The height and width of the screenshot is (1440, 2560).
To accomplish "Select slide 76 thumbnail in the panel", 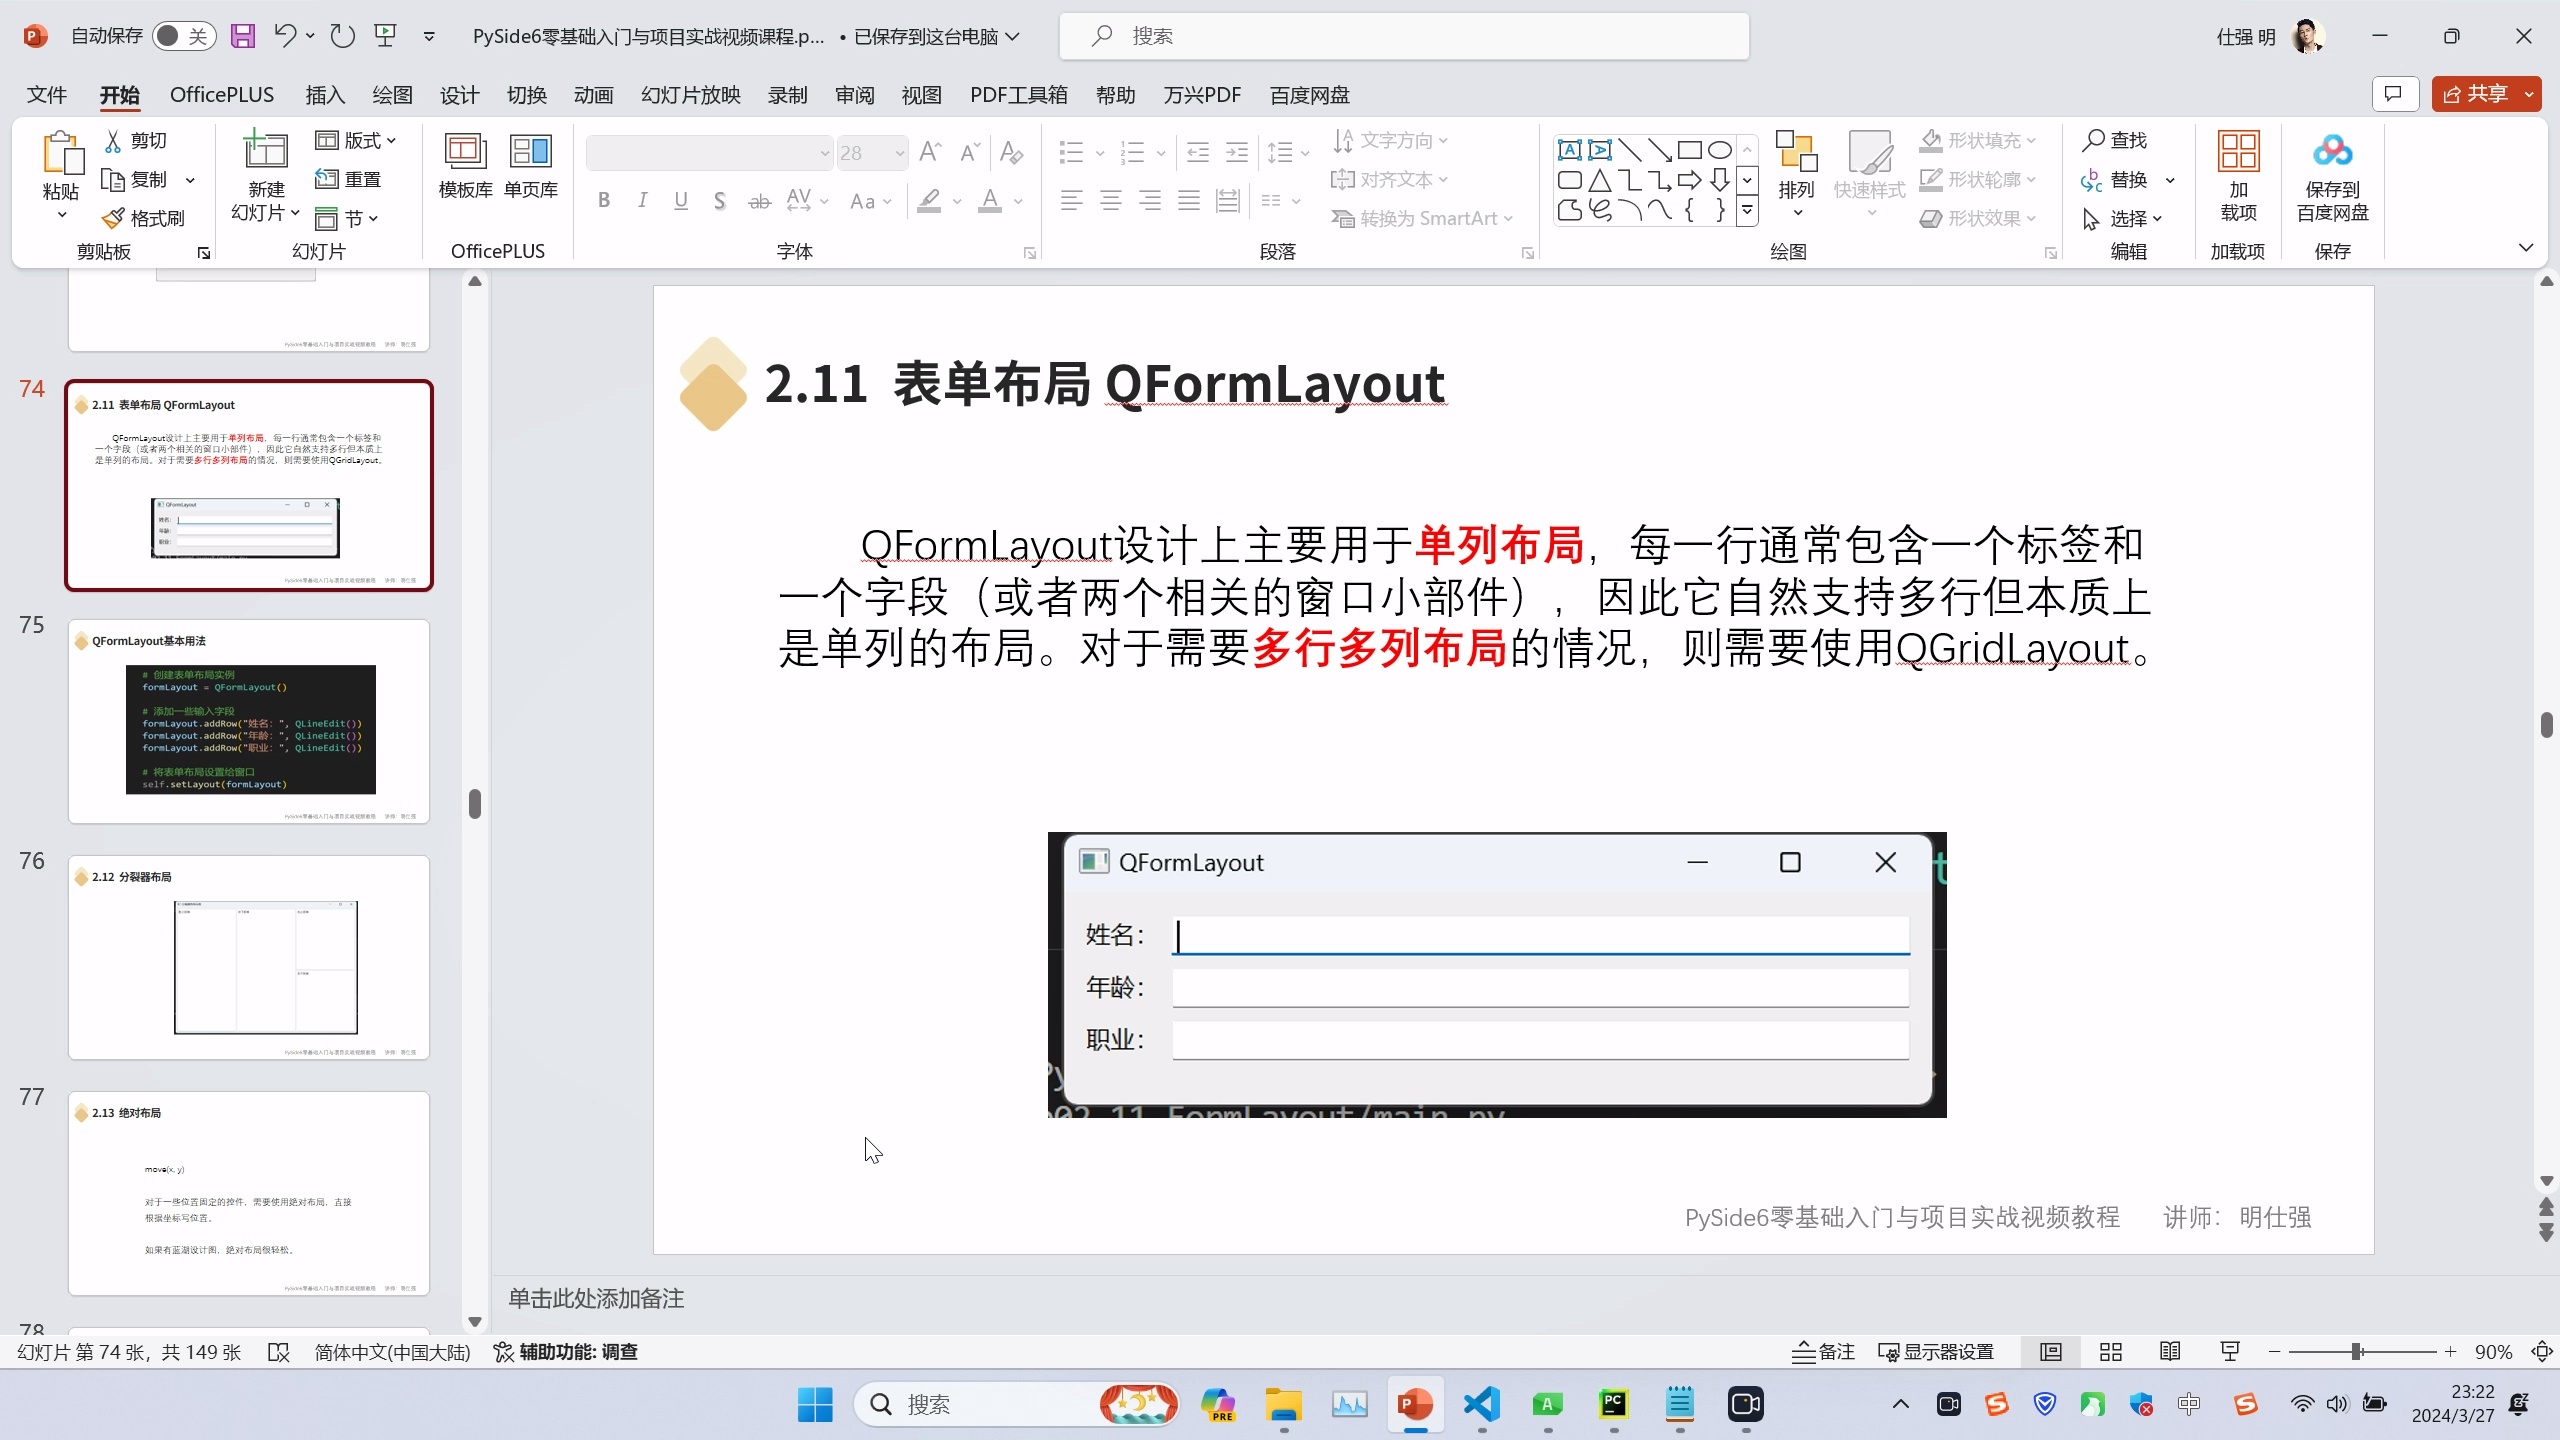I will tap(248, 957).
